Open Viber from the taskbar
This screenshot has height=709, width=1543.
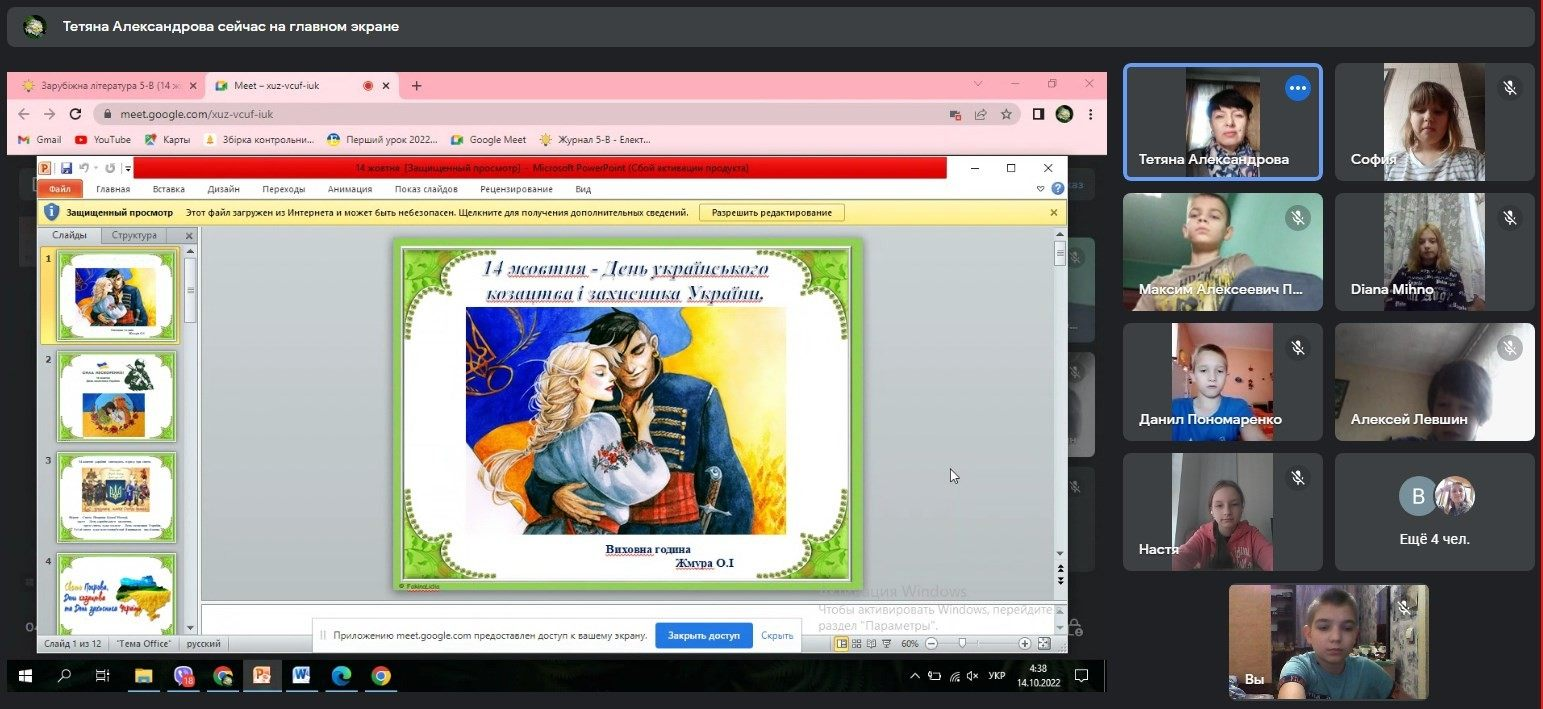pyautogui.click(x=184, y=676)
